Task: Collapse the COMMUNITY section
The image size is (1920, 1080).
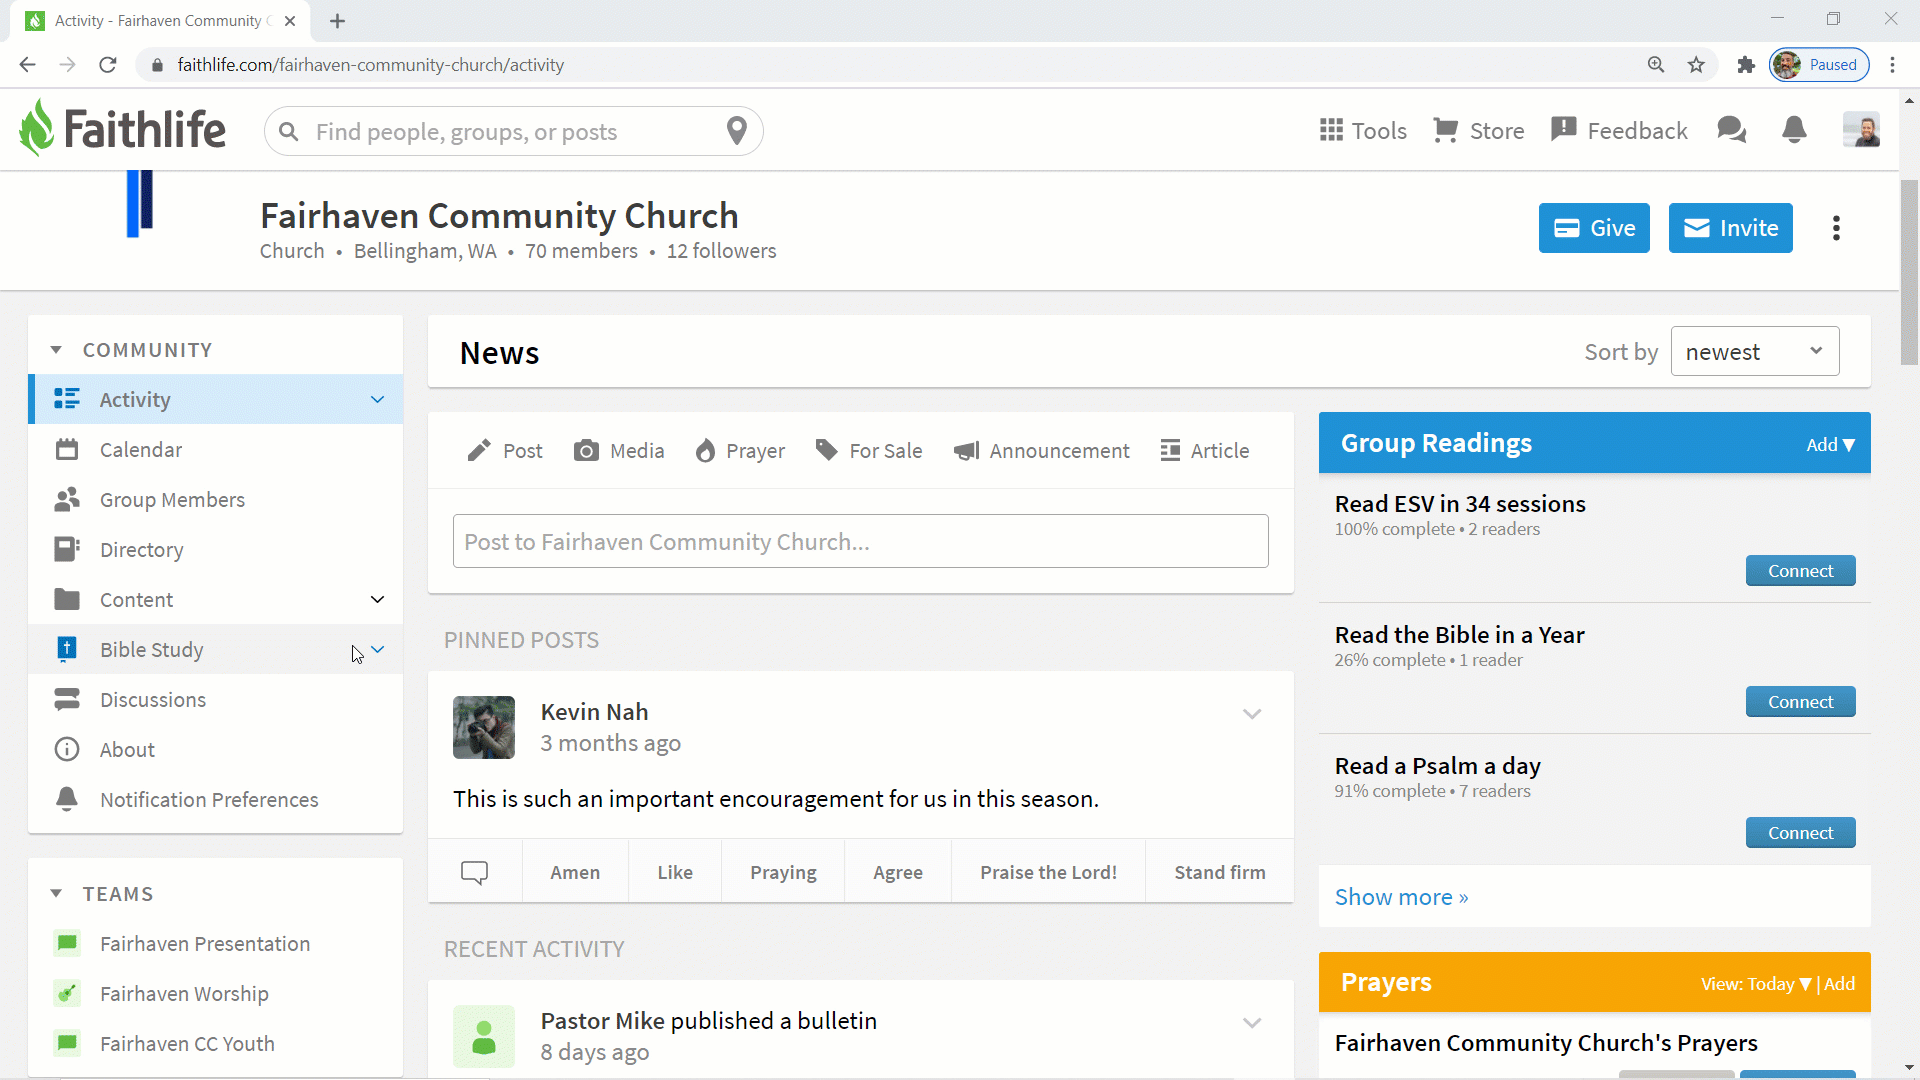Action: (56, 350)
